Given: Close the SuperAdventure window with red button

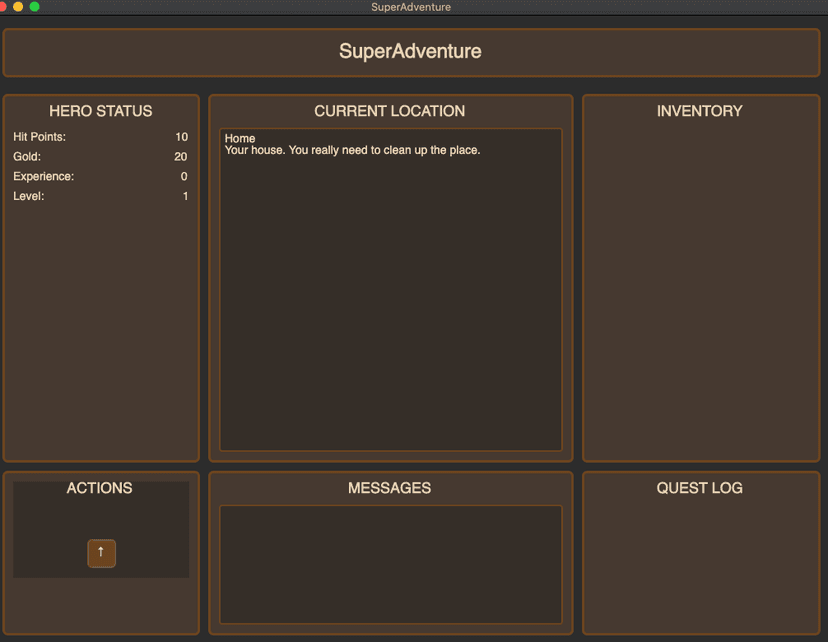Looking at the screenshot, I should pos(3,7).
